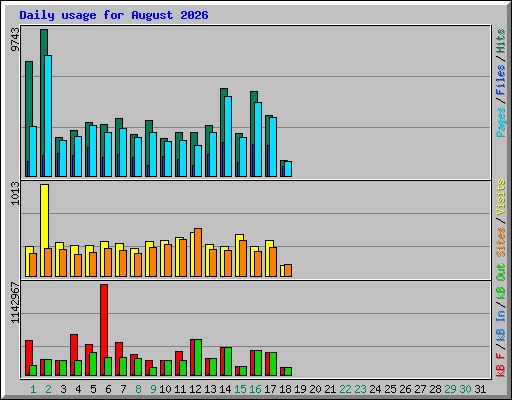Click day 28 on the axis
The width and height of the screenshot is (512, 400).
pyautogui.click(x=435, y=389)
